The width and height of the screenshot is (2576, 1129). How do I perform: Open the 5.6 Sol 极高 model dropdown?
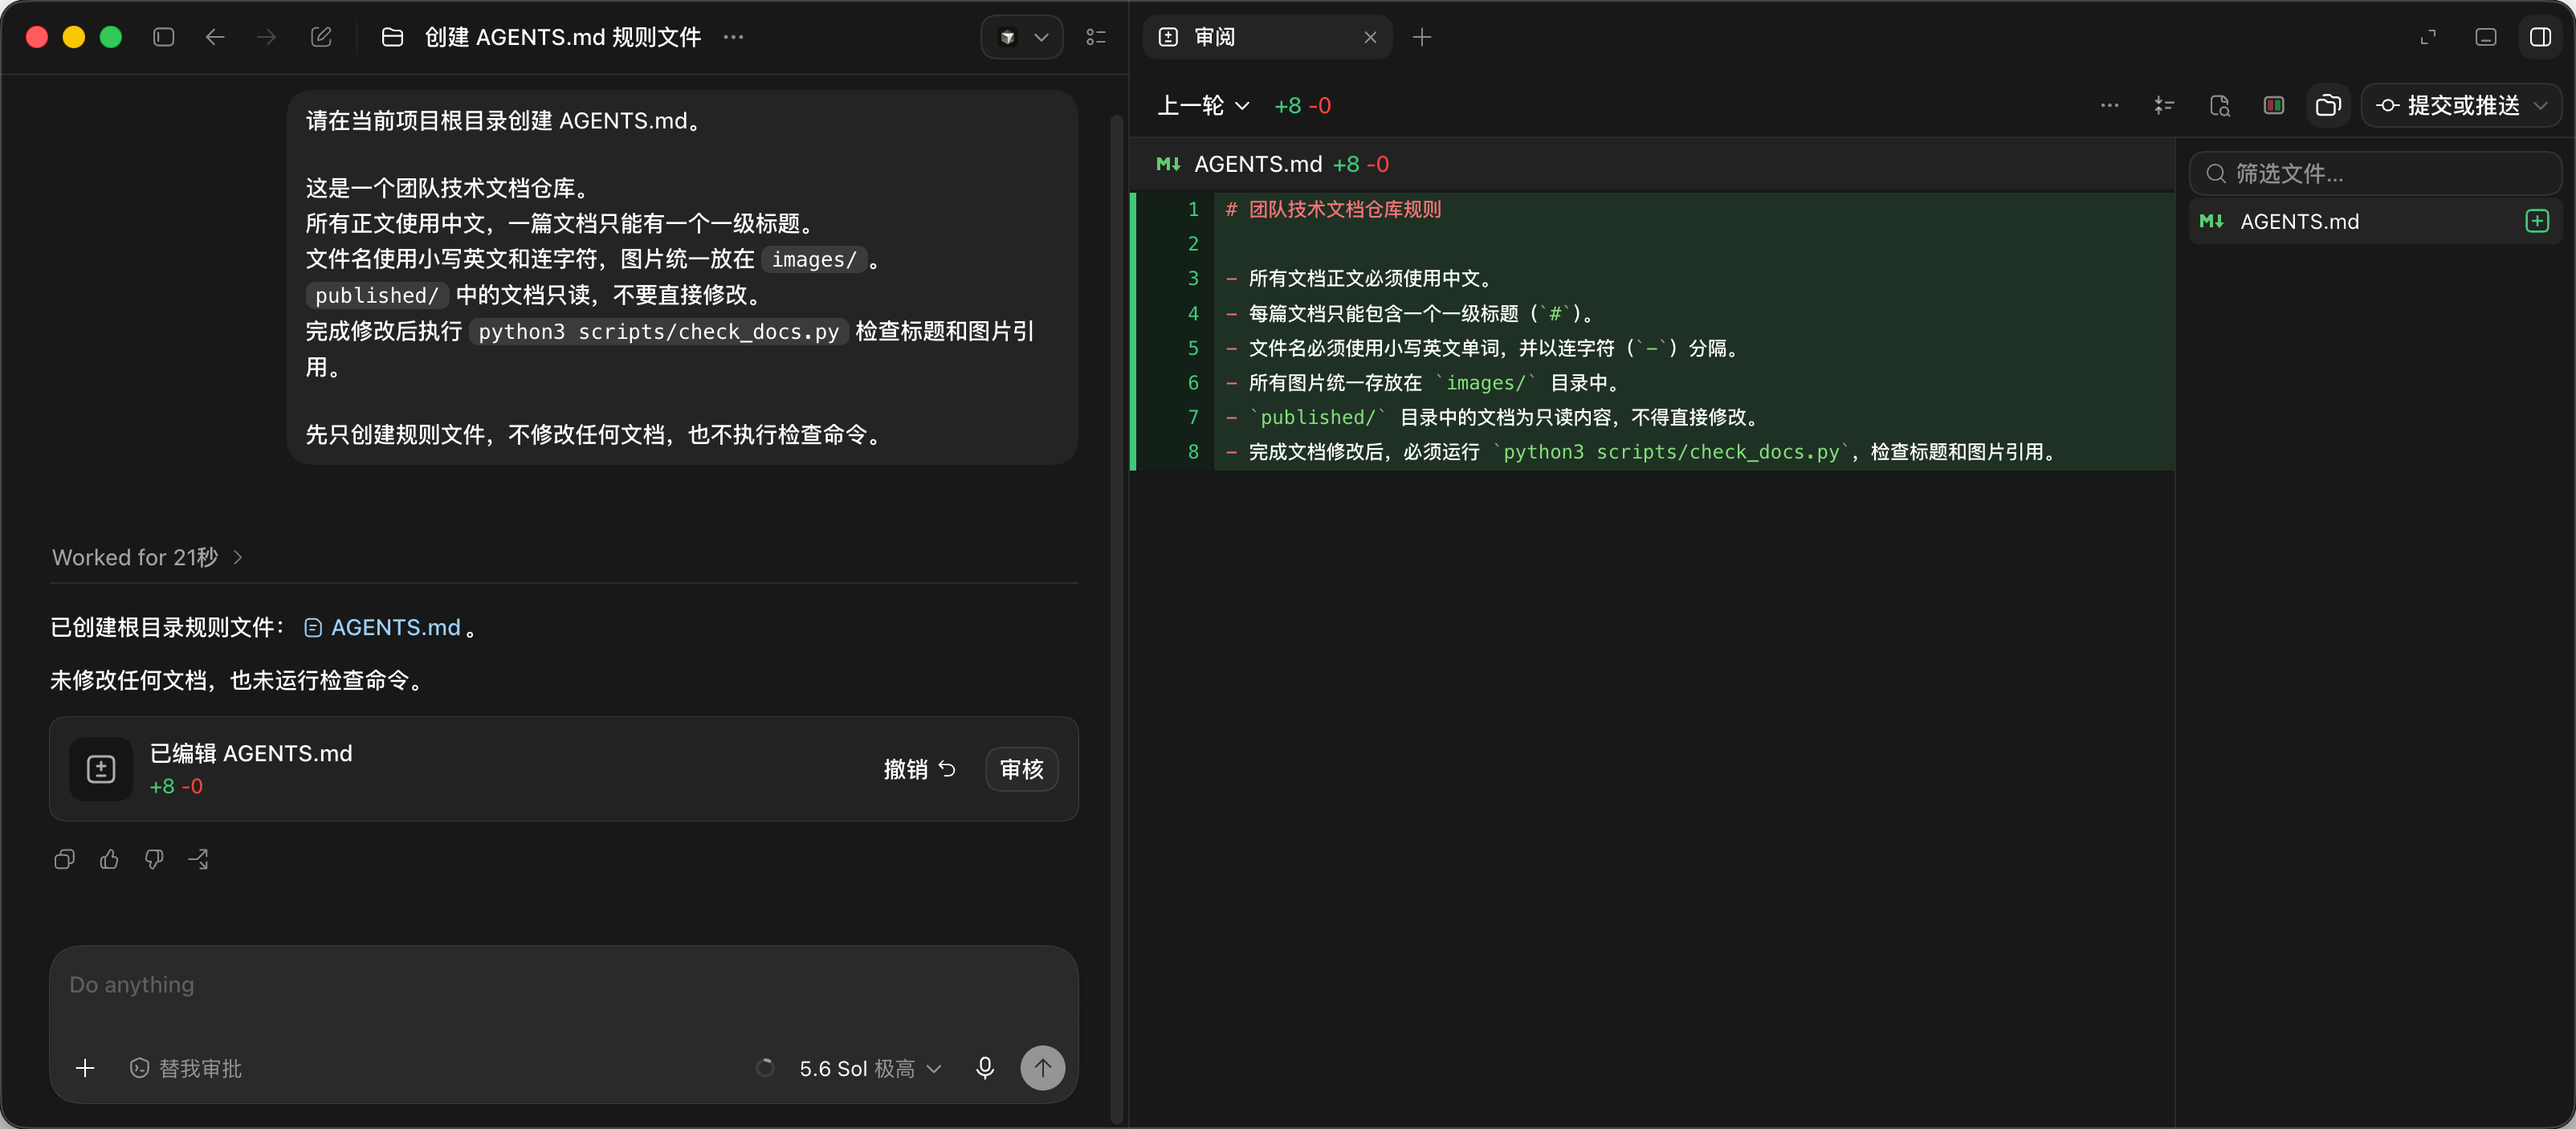click(x=870, y=1068)
